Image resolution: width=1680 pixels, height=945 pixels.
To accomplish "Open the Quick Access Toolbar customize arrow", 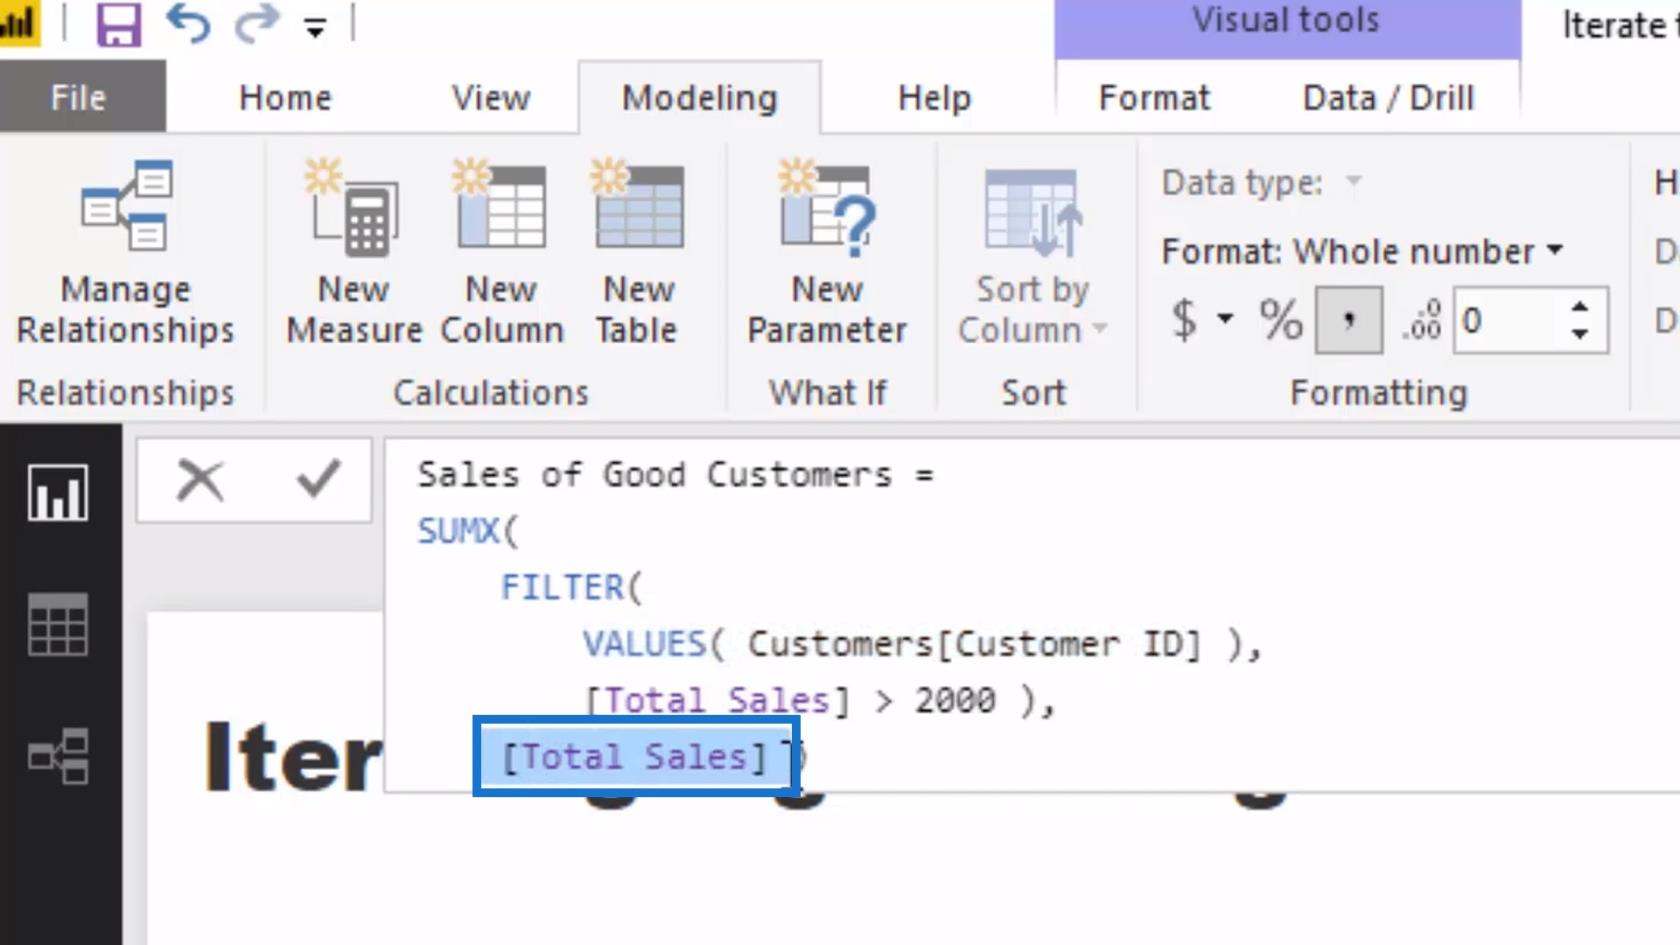I will 315,27.
